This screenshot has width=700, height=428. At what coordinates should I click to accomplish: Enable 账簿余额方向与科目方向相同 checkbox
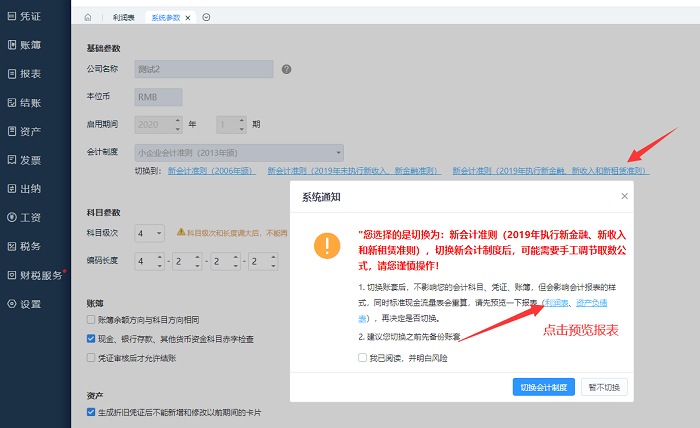[x=92, y=319]
